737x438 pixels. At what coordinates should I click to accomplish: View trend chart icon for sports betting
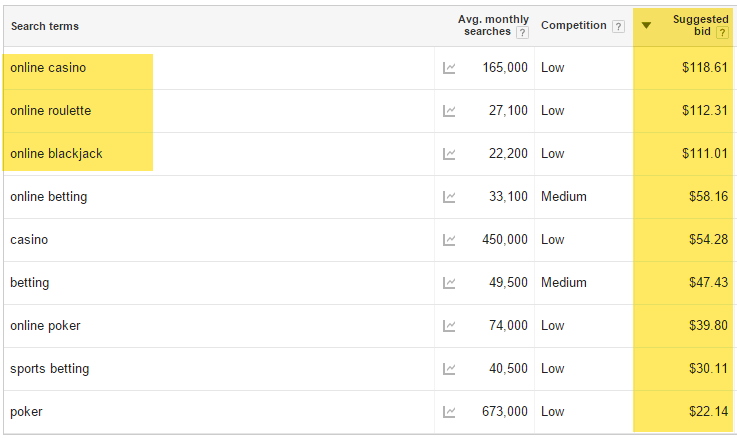(449, 369)
